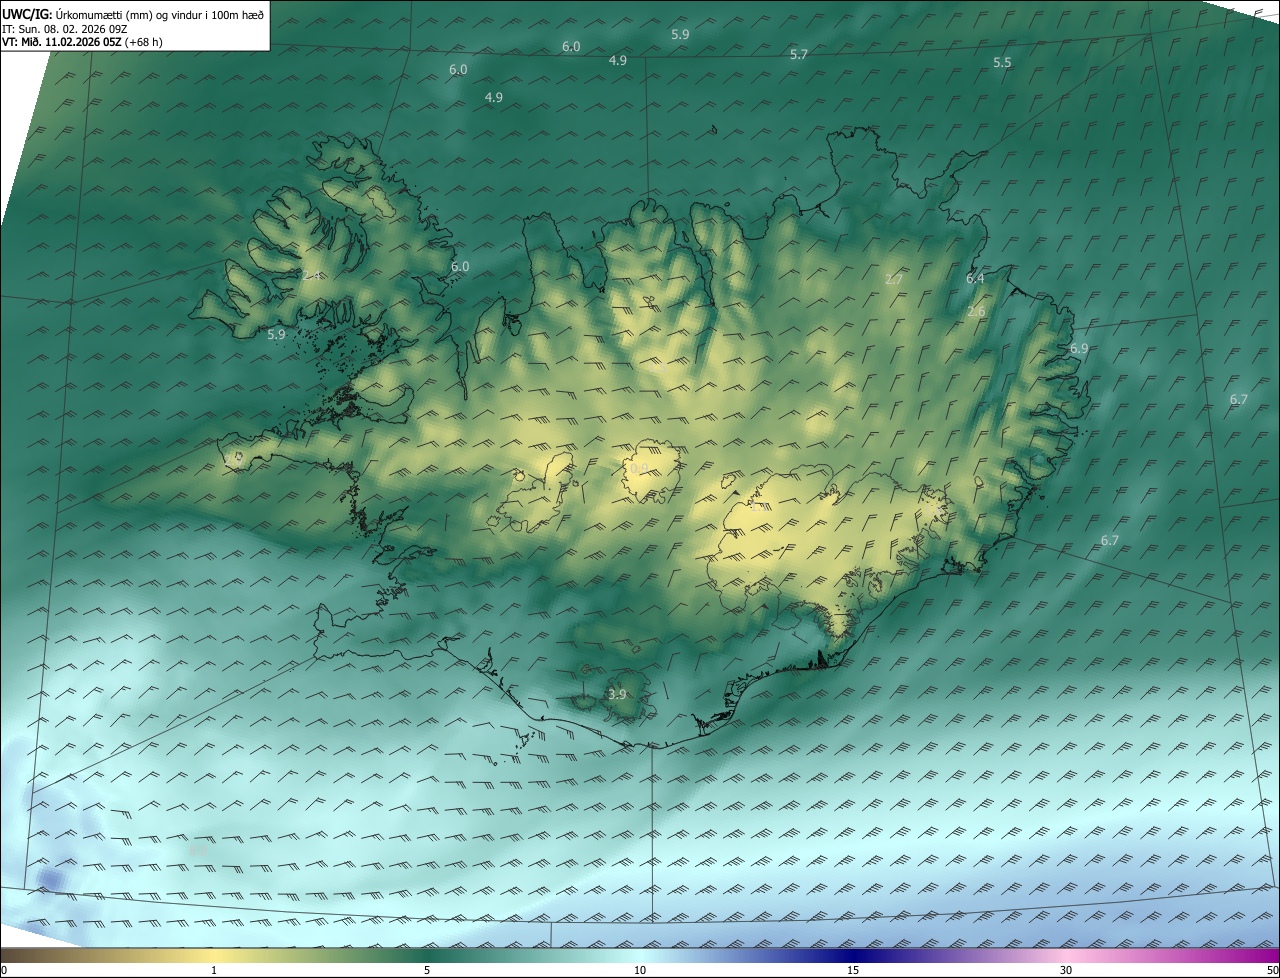
Task: Click the 6.9 value label
Action: 1079,349
